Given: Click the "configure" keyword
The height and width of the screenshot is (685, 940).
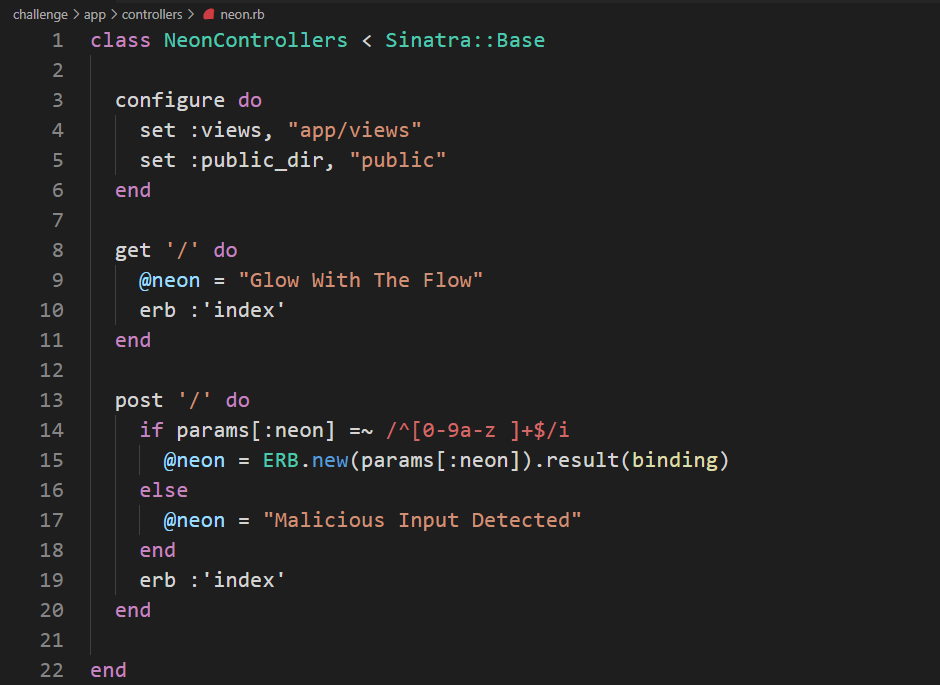Looking at the screenshot, I should point(170,100).
